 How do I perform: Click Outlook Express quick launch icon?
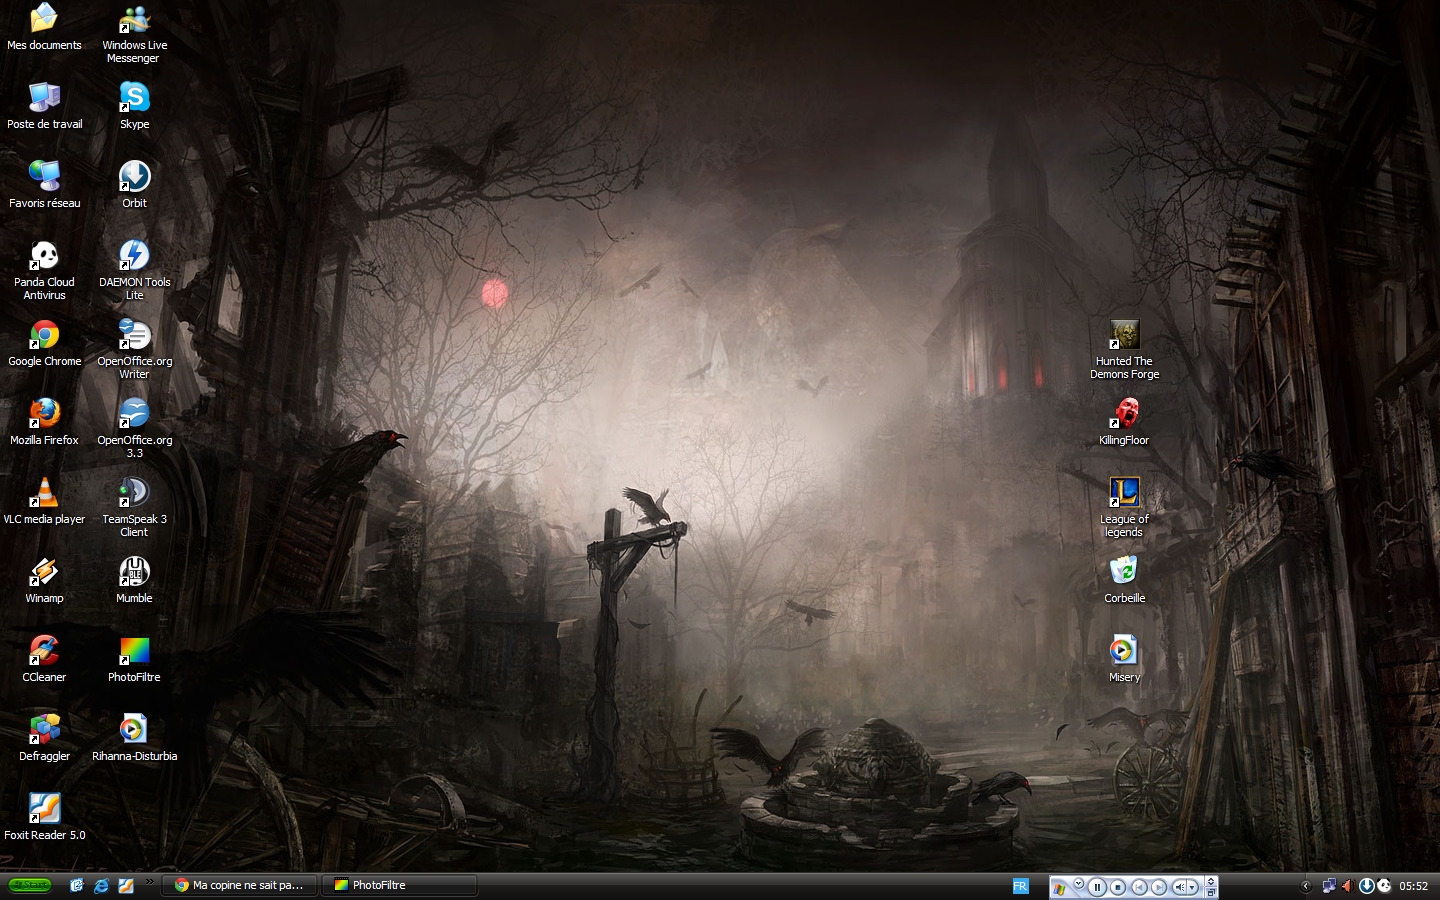pyautogui.click(x=77, y=885)
